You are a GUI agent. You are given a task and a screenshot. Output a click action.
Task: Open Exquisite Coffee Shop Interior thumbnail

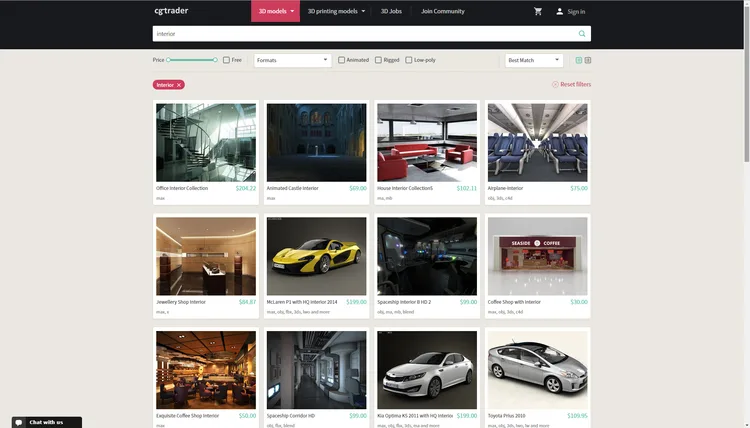tap(206, 370)
